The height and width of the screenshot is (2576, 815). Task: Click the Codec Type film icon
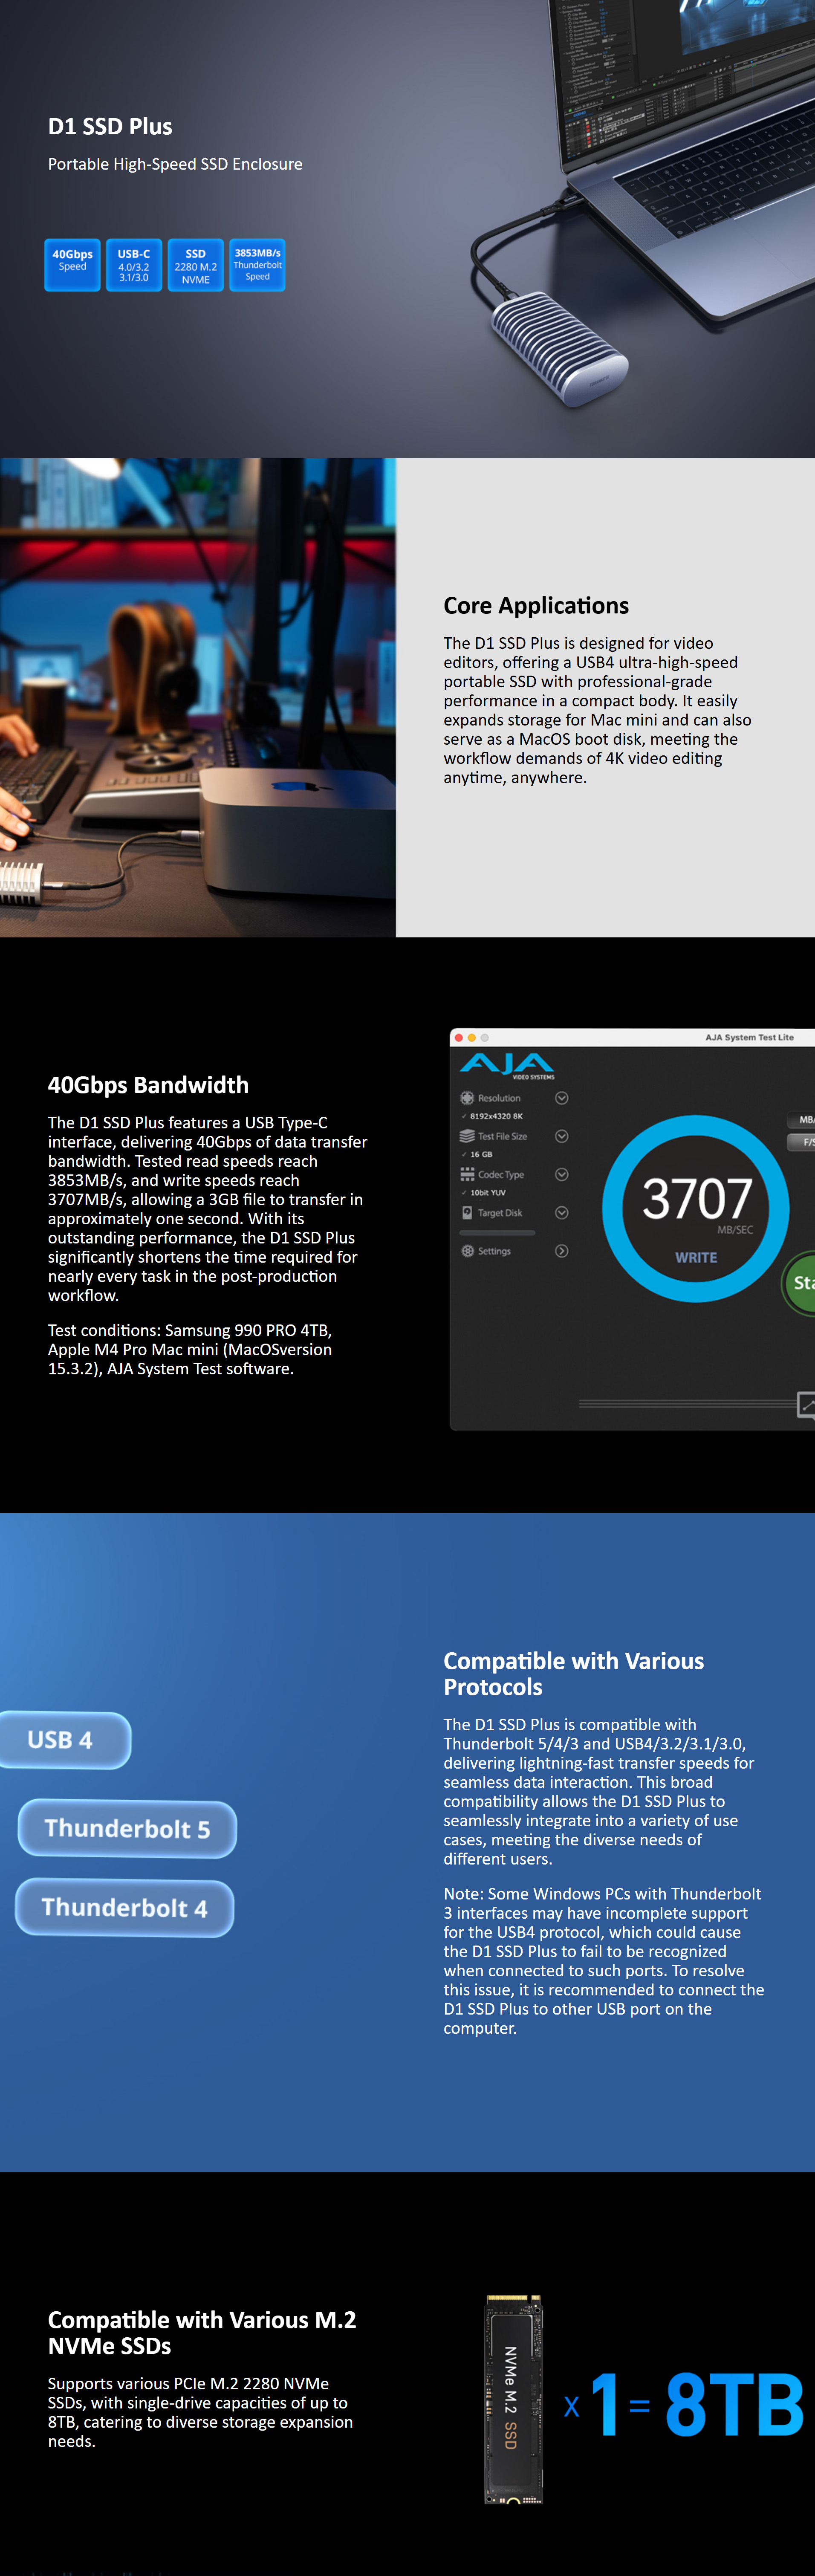pos(467,1174)
